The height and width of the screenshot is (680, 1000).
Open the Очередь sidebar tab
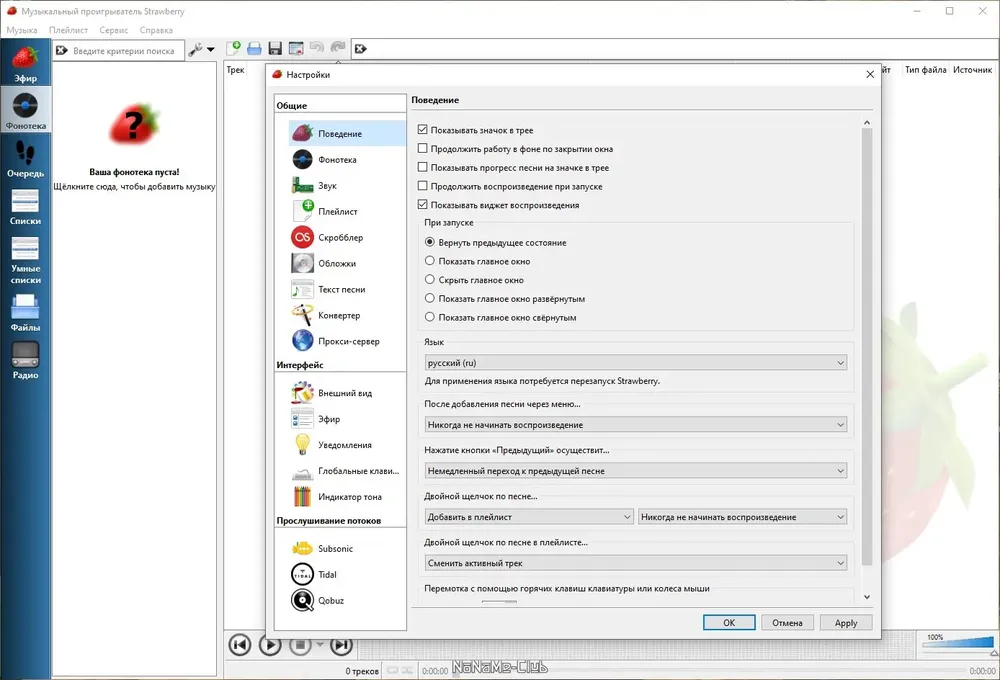26,159
